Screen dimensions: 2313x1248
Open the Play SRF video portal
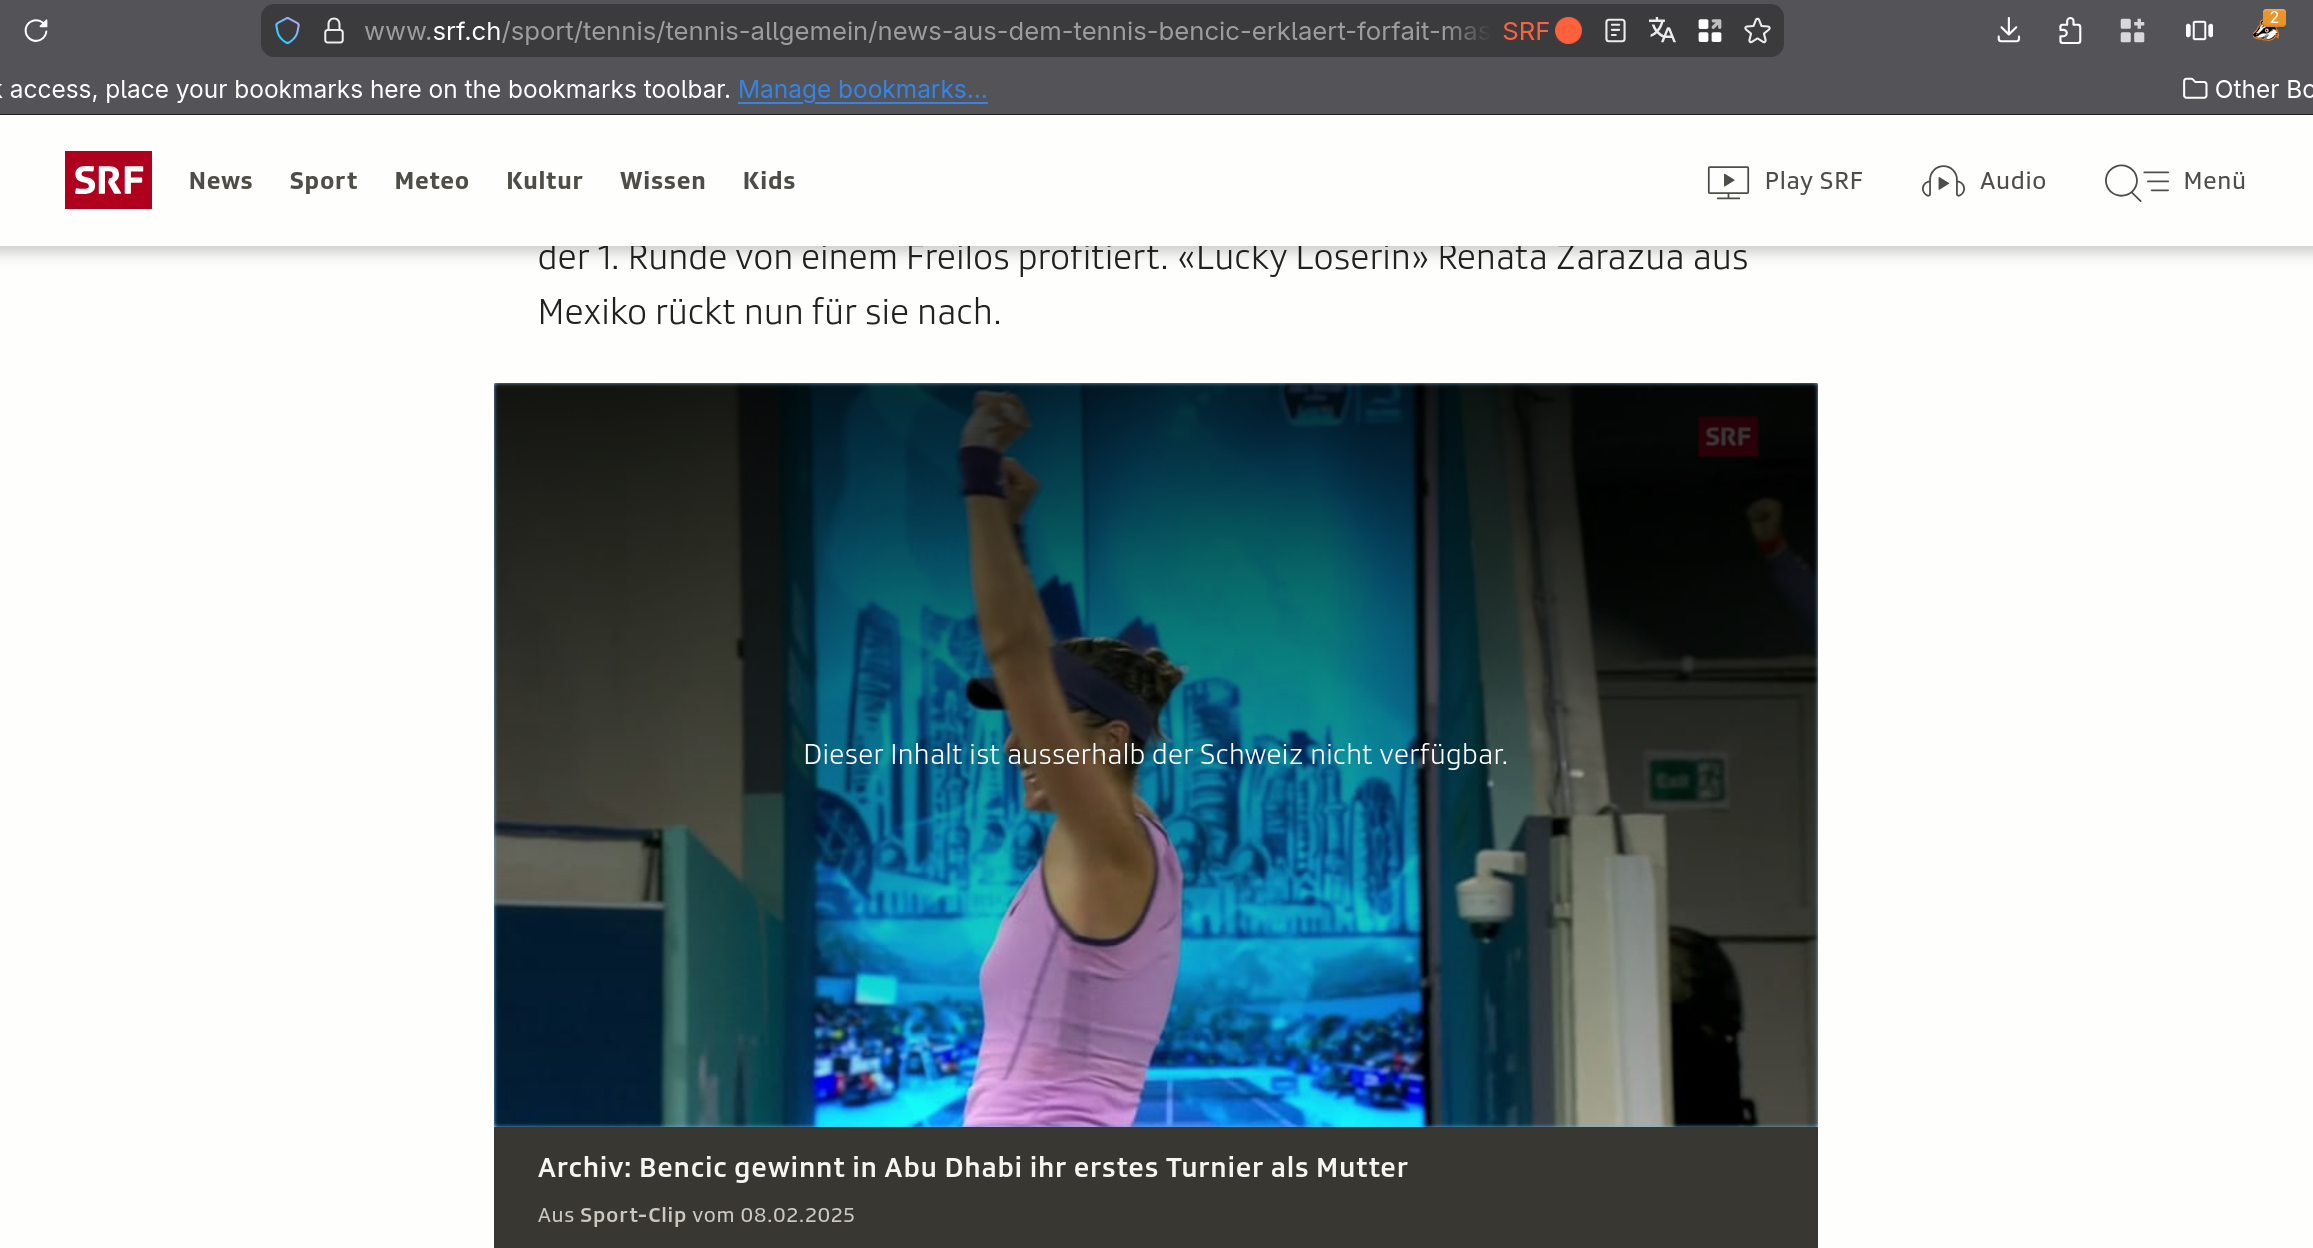1786,180
